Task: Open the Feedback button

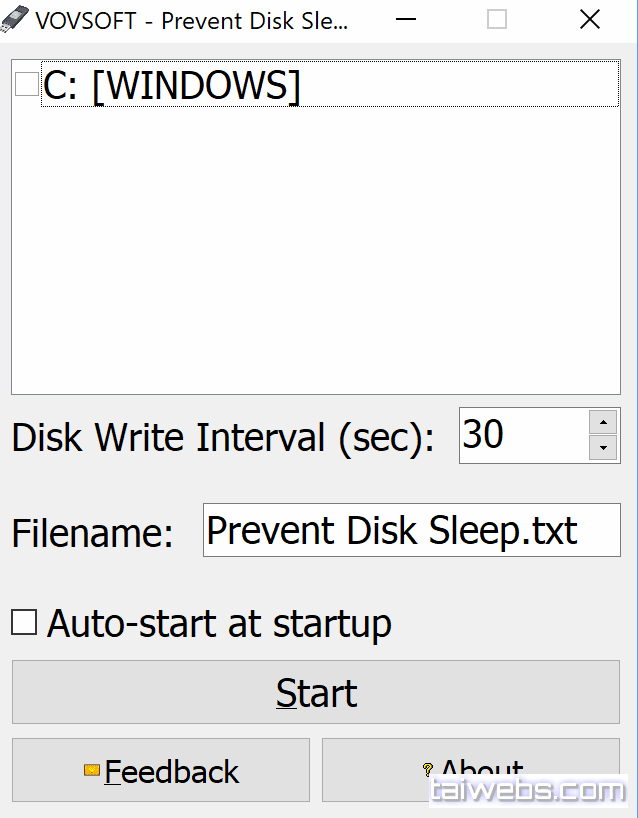Action: pyautogui.click(x=161, y=770)
